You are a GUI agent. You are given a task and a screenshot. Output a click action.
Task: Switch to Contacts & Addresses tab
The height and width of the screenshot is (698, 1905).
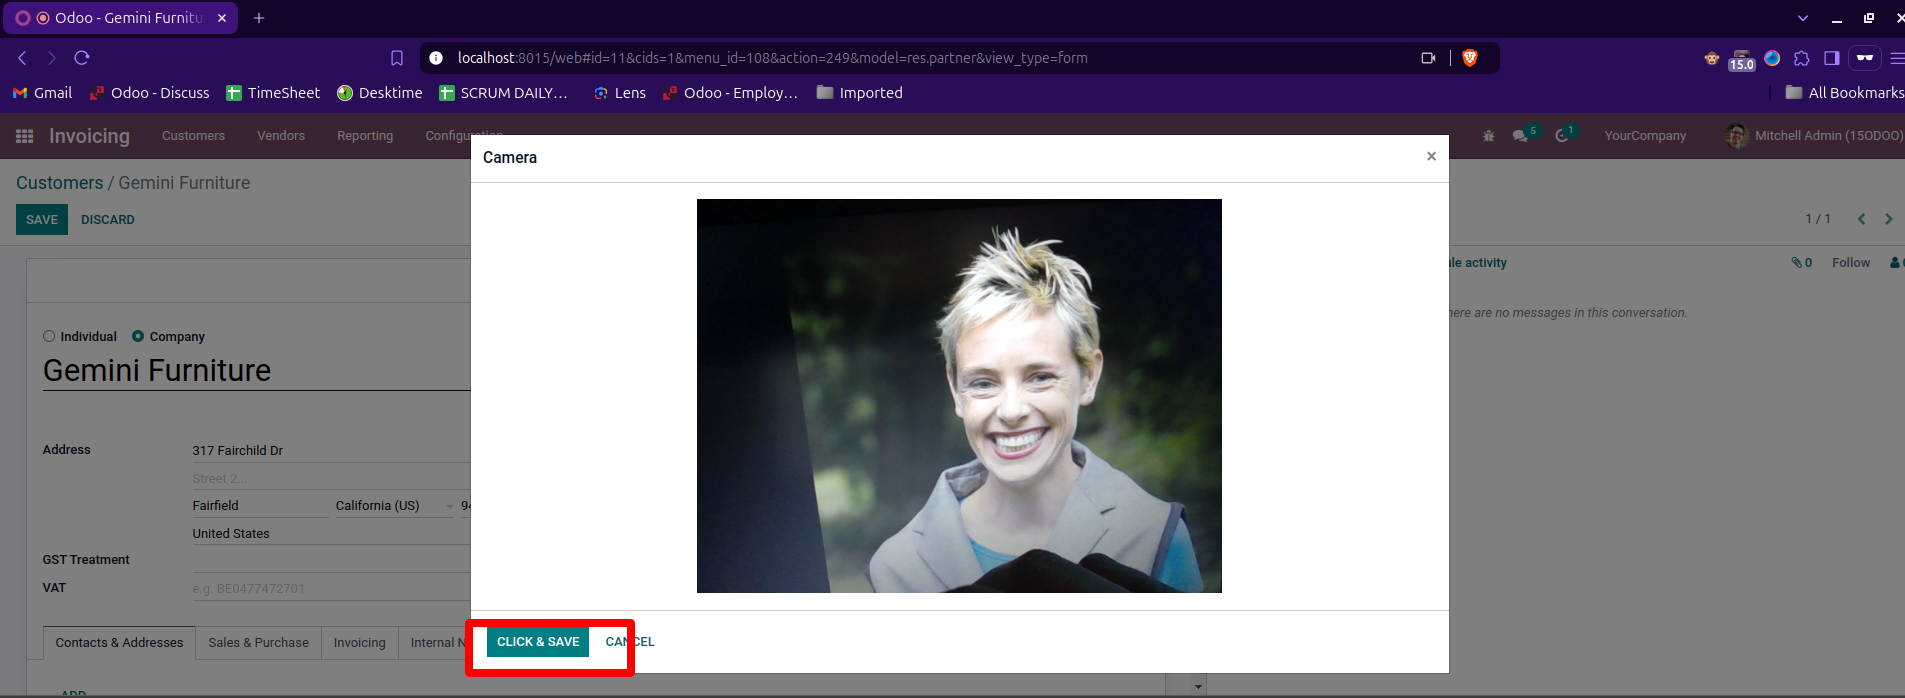(x=119, y=643)
